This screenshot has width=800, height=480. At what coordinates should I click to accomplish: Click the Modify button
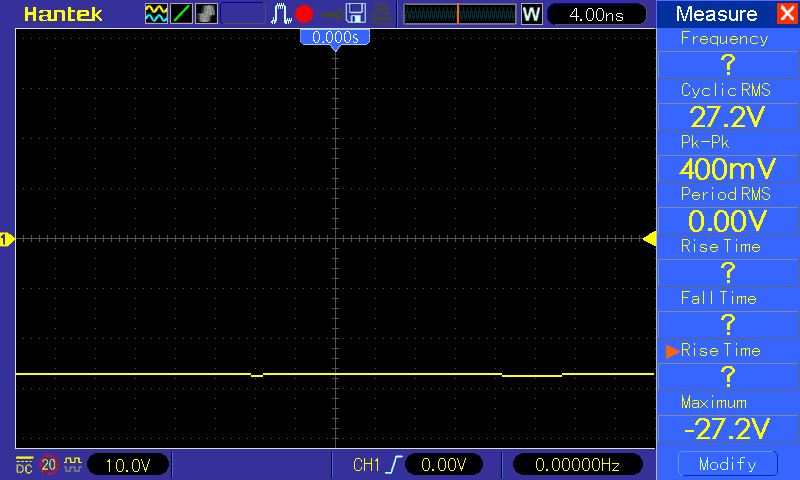(728, 464)
